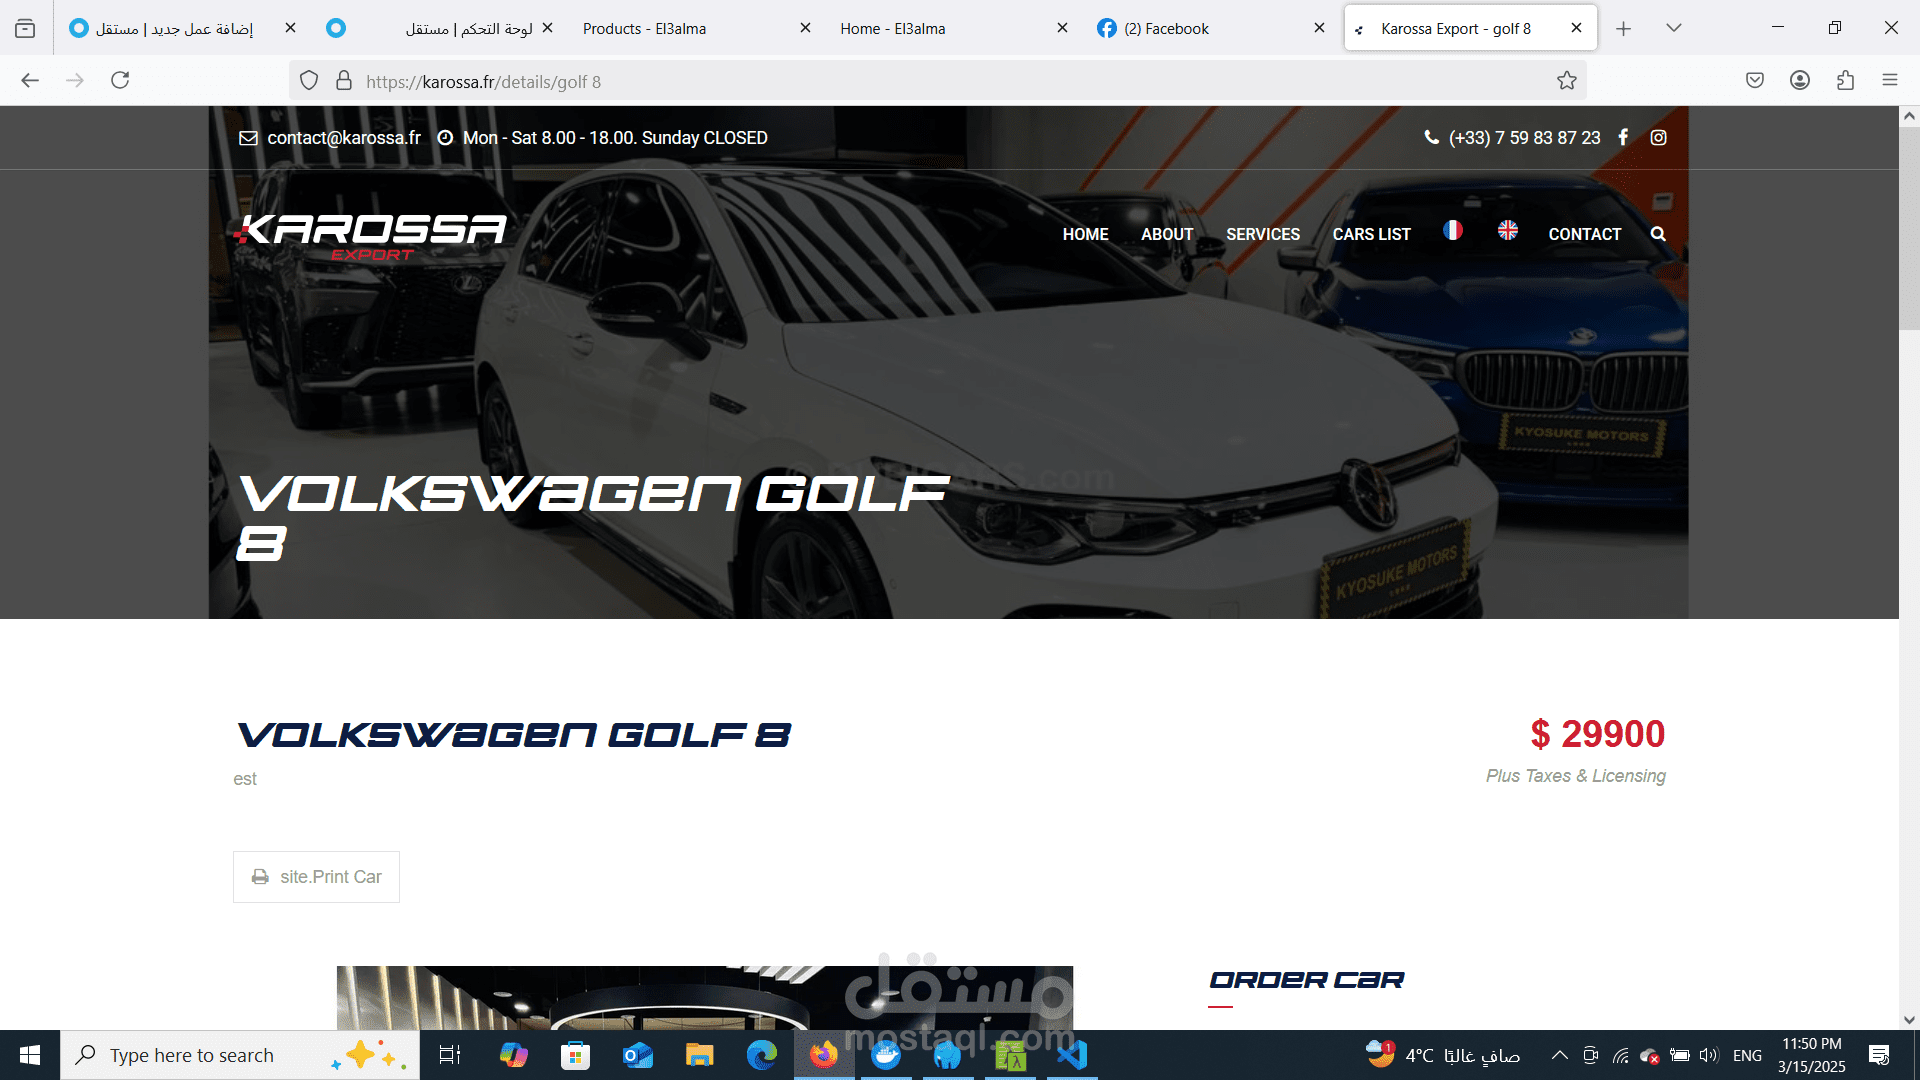Switch site language using UK flag
This screenshot has height=1080, width=1920.
[1508, 231]
